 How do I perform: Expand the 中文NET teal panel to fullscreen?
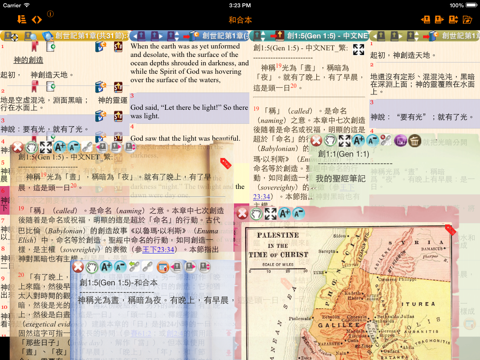coord(358,49)
